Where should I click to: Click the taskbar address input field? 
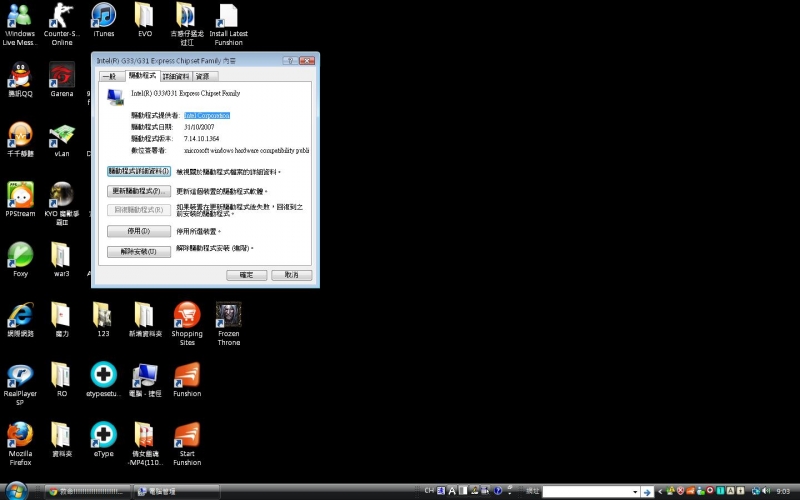[587, 492]
